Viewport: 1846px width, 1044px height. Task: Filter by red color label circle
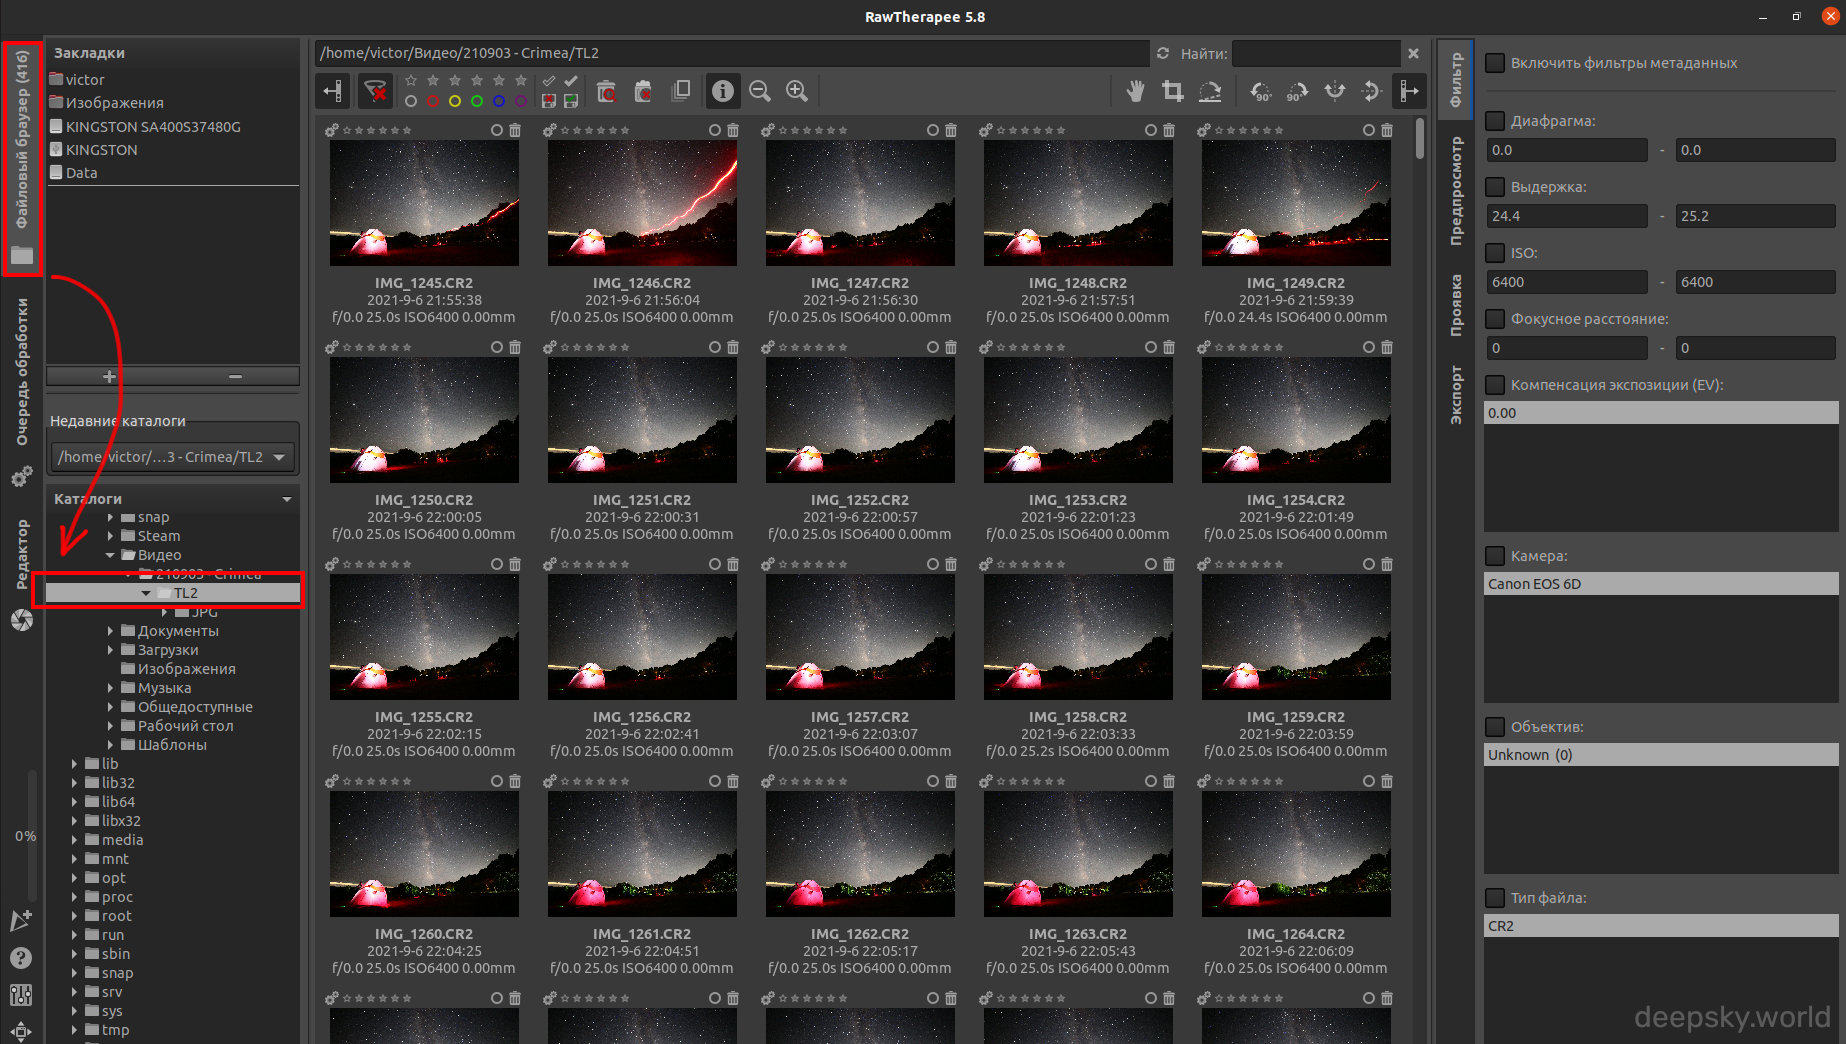coord(433,101)
